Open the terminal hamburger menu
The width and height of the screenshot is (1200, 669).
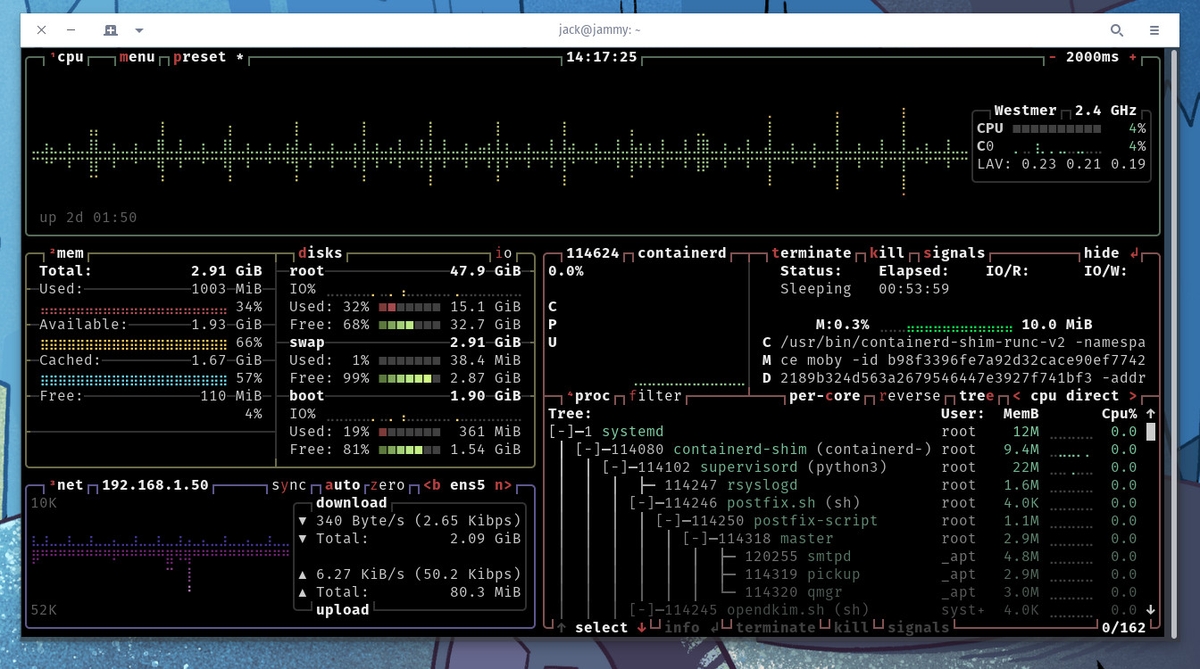pos(1155,30)
